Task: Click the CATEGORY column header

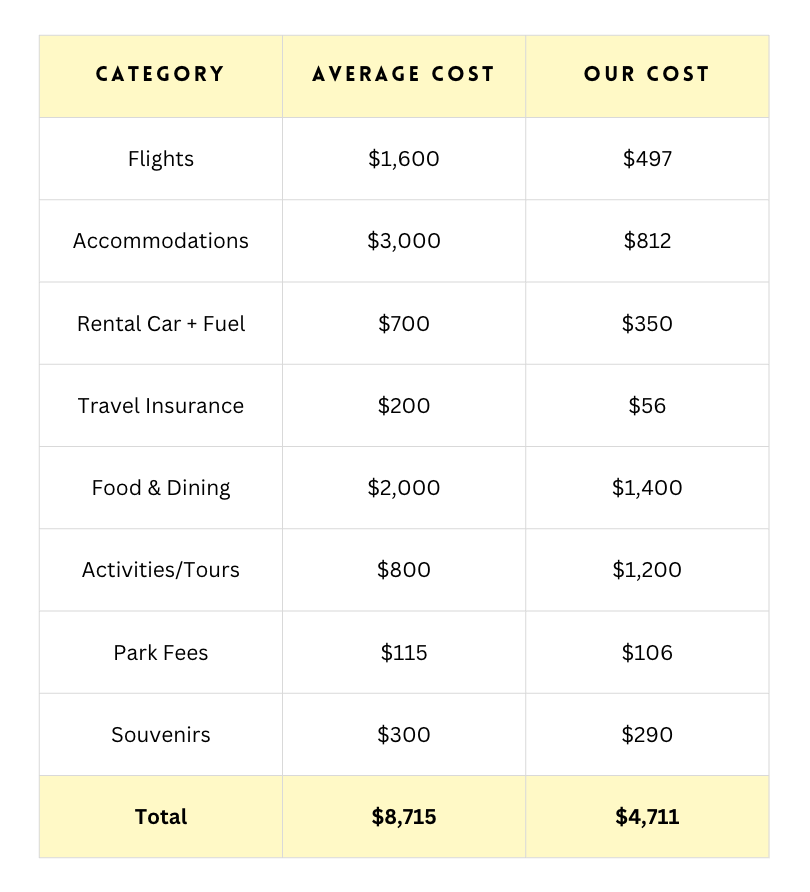Action: (160, 75)
